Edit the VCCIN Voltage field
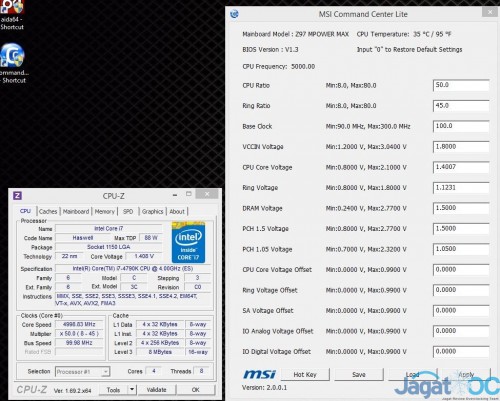The image size is (500, 401). point(461,147)
